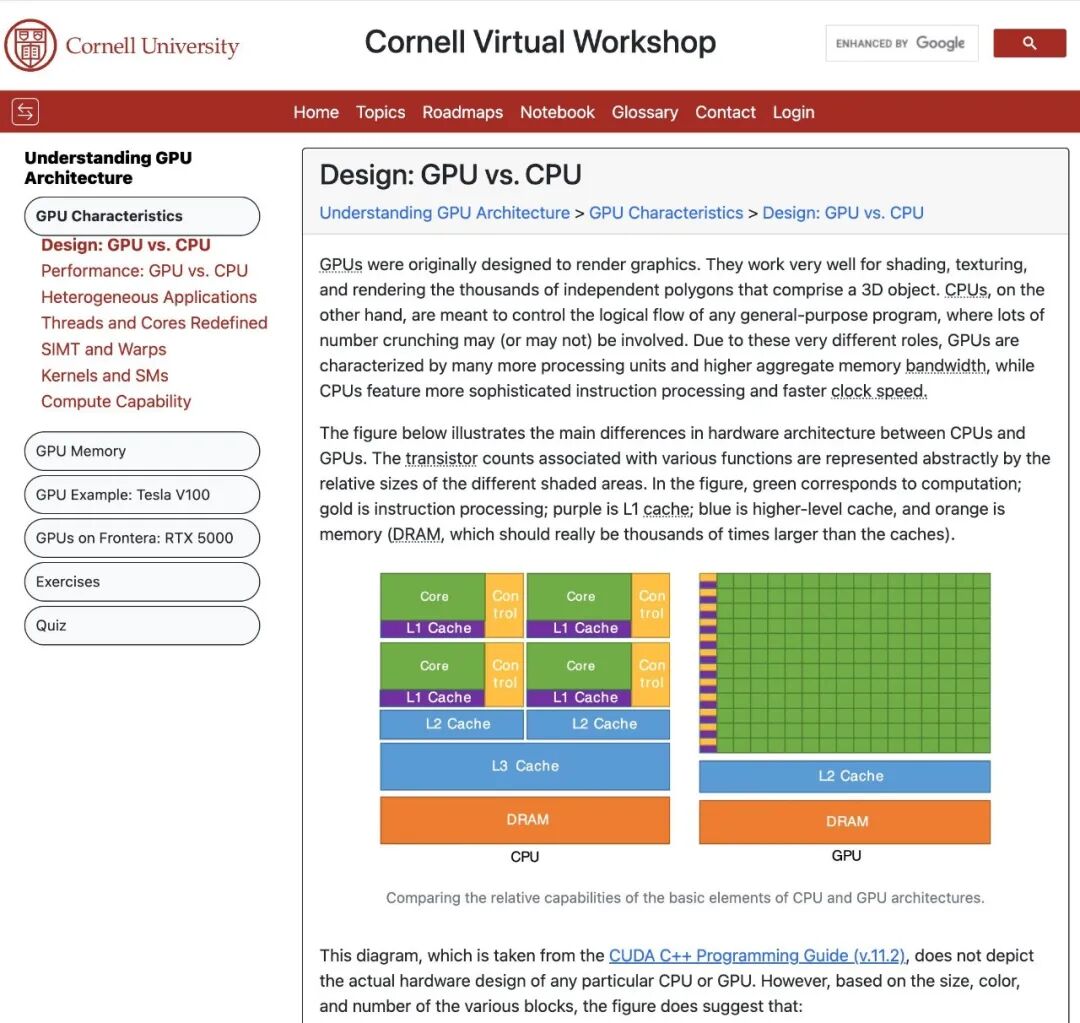Expand GPUs on Frontera: RTX 5000
Viewport: 1080px width, 1023px height.
tap(142, 538)
